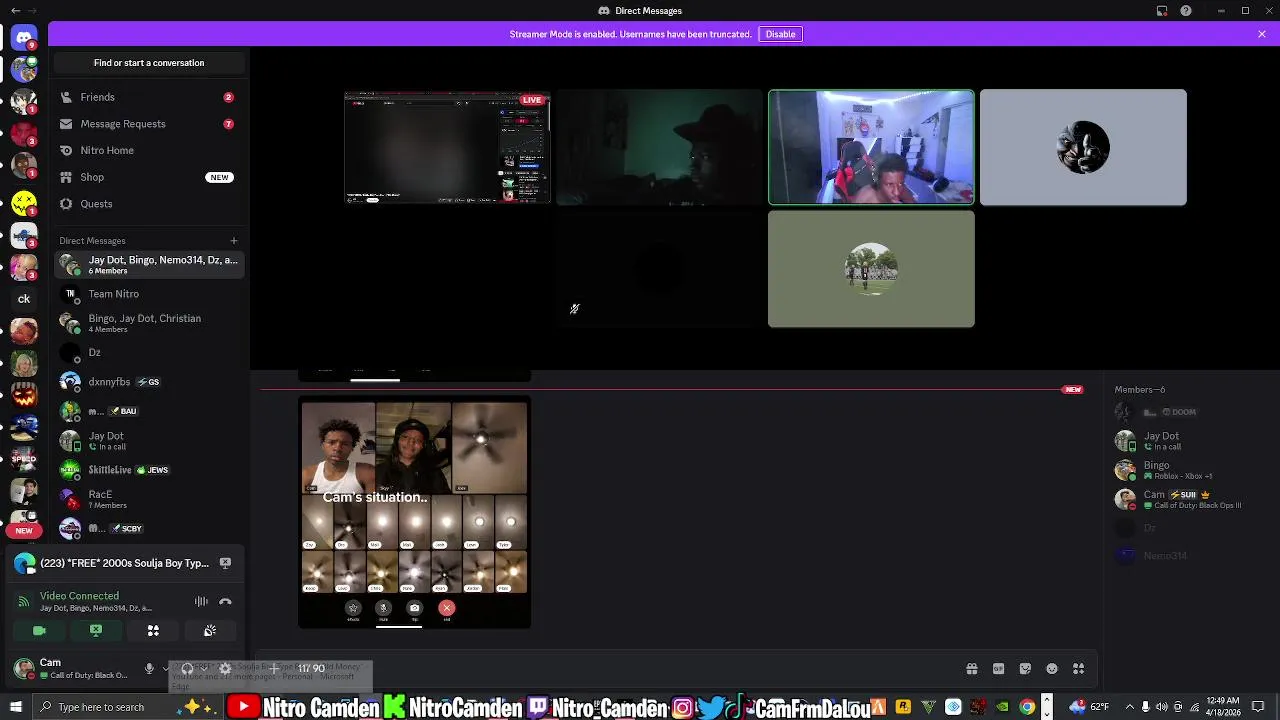The image size is (1280, 720).
Task: Toggle screen share in voice panel
Action: tap(96, 631)
